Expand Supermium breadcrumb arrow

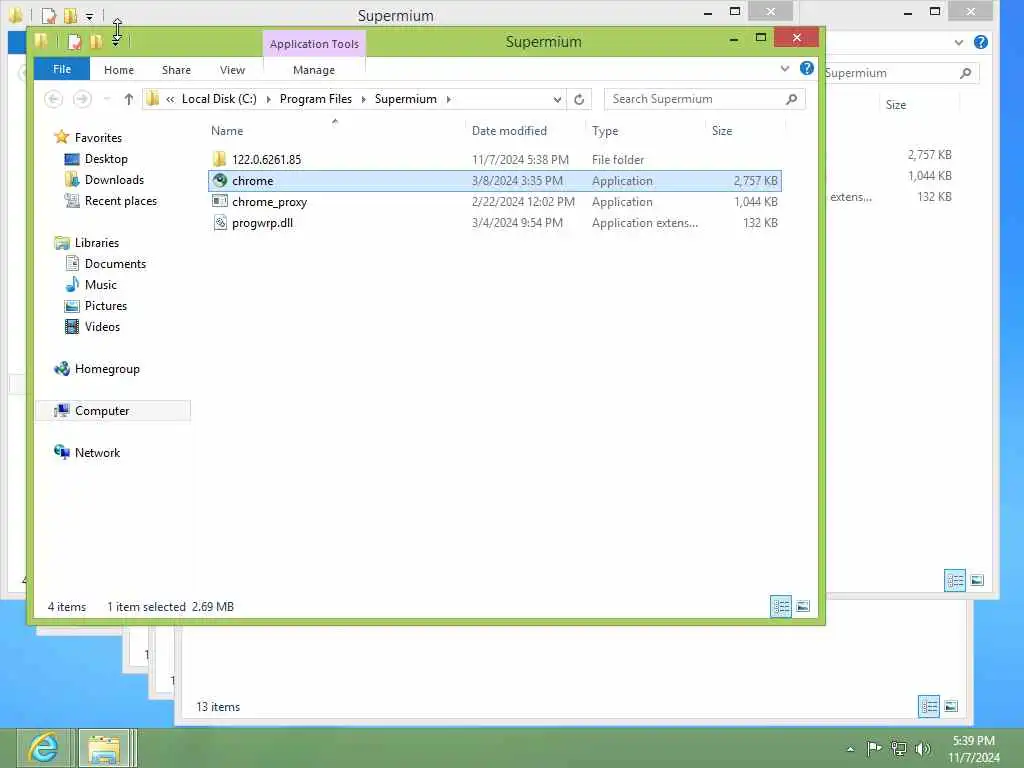pyautogui.click(x=449, y=99)
